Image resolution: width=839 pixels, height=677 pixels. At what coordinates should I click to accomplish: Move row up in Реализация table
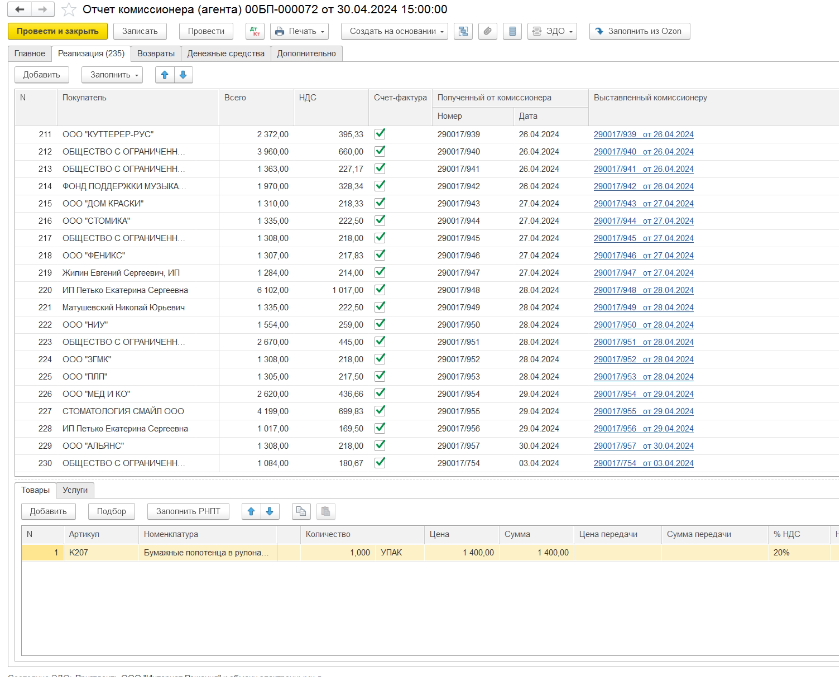(x=165, y=75)
